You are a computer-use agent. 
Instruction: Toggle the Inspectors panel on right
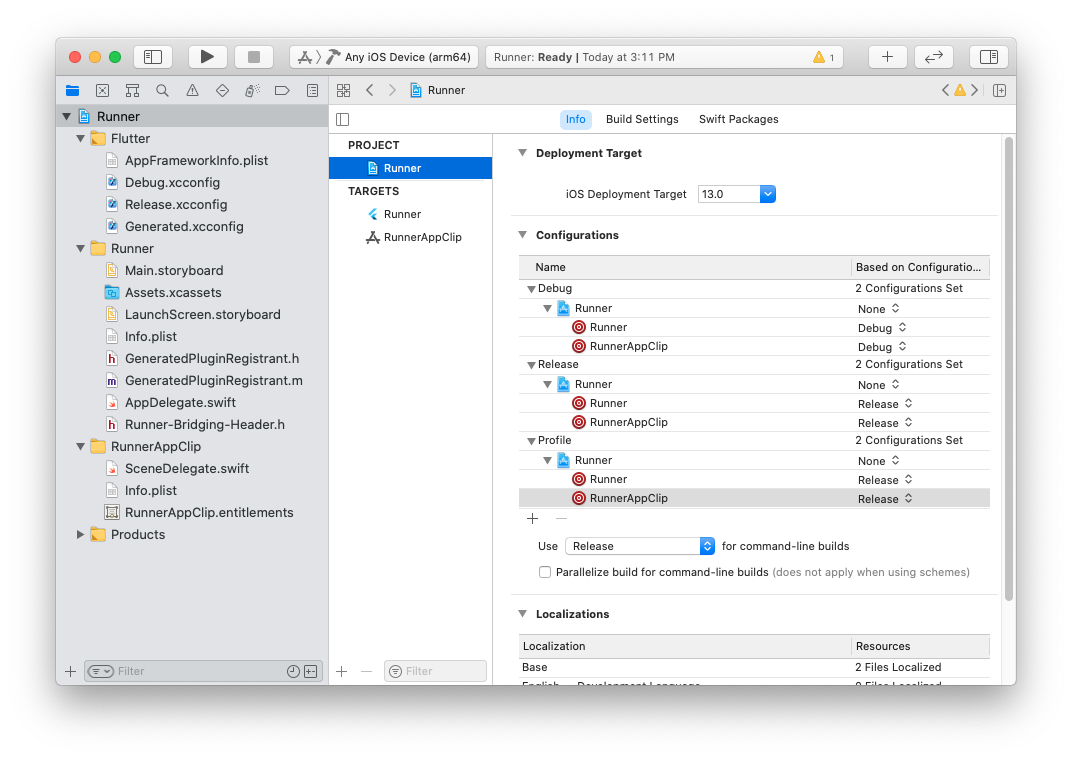pyautogui.click(x=988, y=57)
